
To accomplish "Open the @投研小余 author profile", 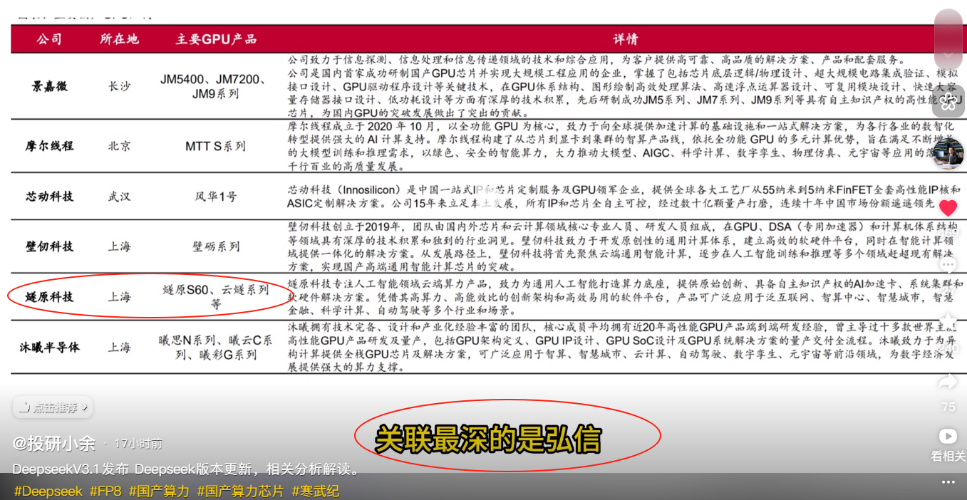I will pos(54,443).
